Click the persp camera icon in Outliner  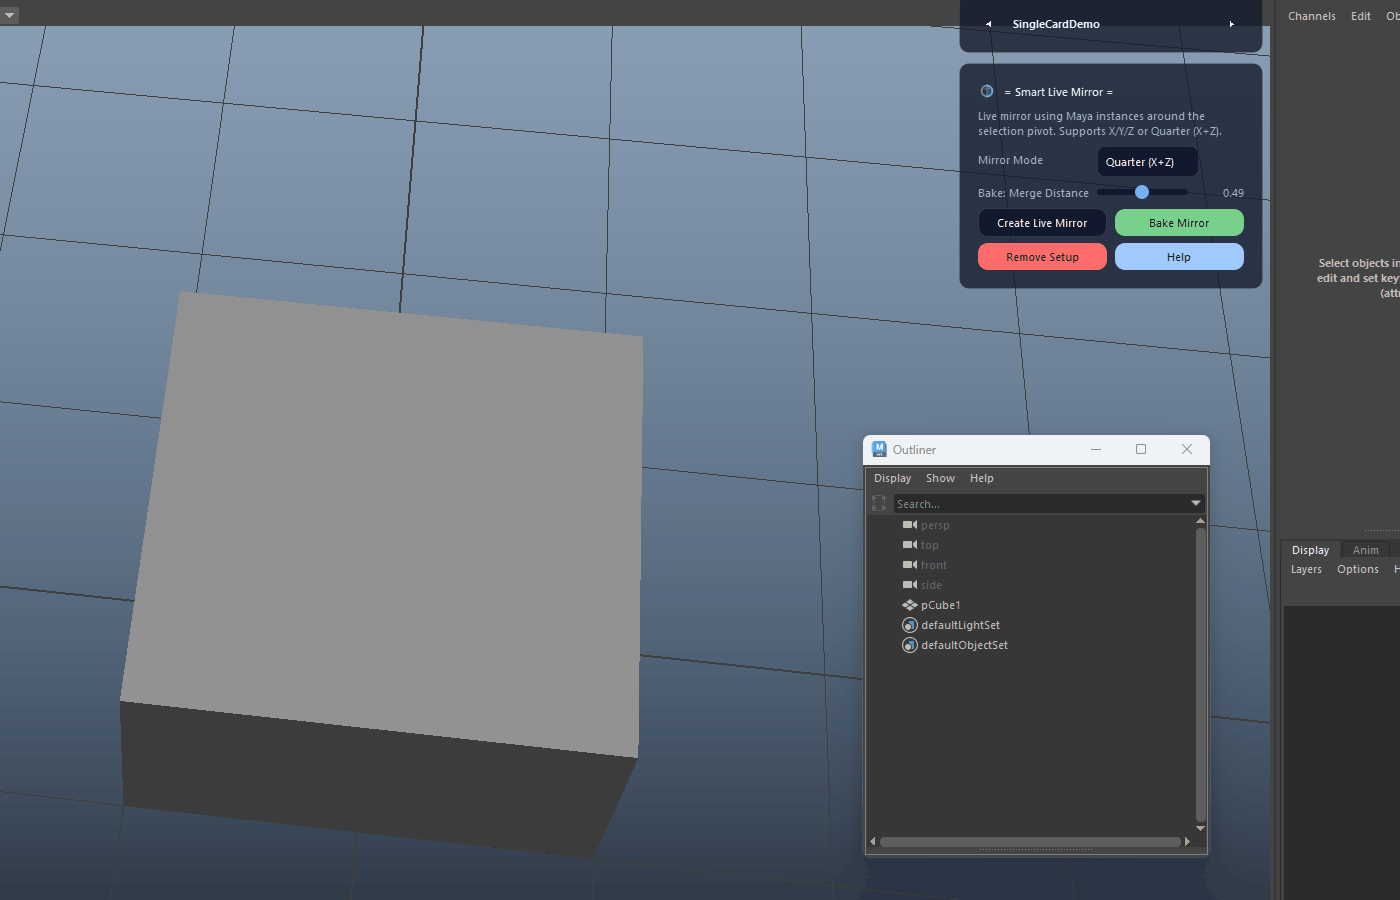[910, 524]
